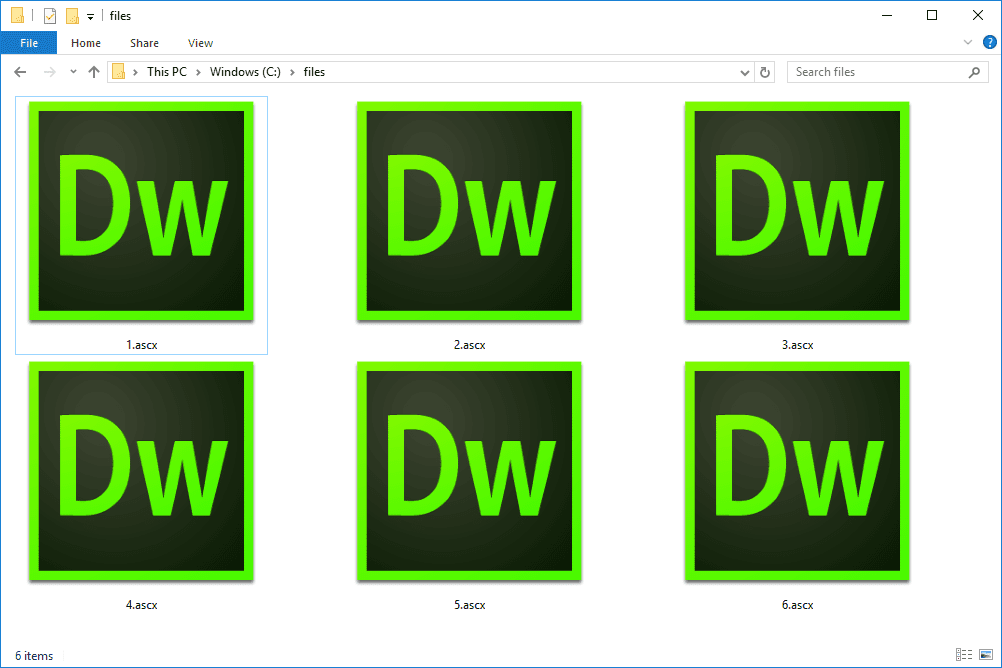Select the 5.ascx Dreamweaver file icon
This screenshot has height=668, width=1002.
point(469,471)
